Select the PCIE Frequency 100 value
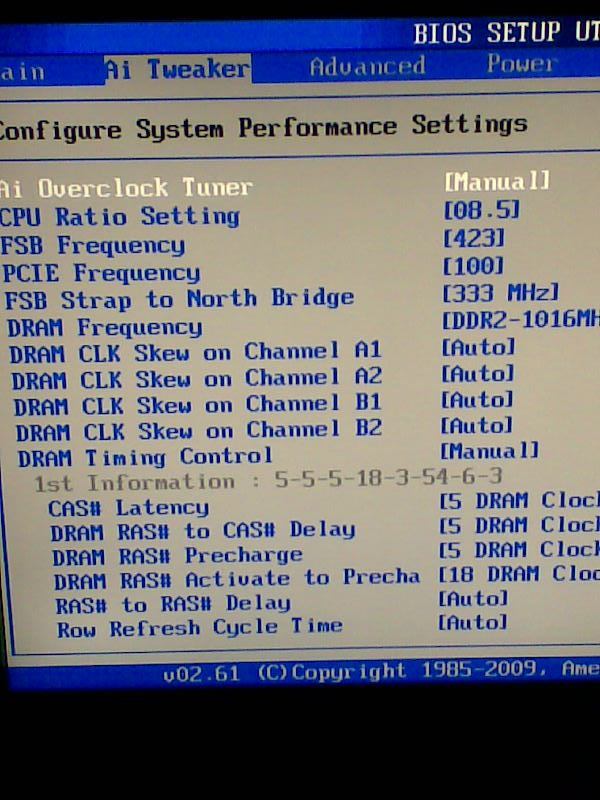This screenshot has width=600, height=800. click(x=473, y=265)
